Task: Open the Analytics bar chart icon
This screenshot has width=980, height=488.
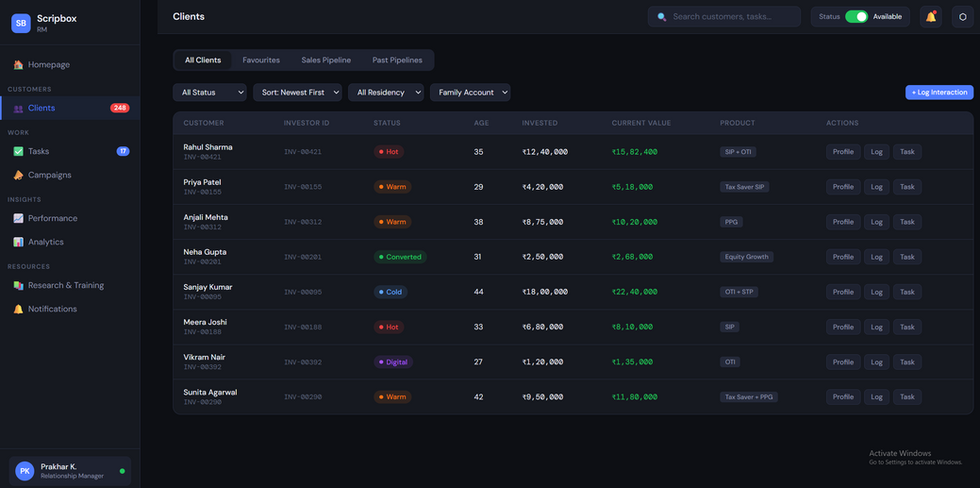Action: tap(18, 242)
